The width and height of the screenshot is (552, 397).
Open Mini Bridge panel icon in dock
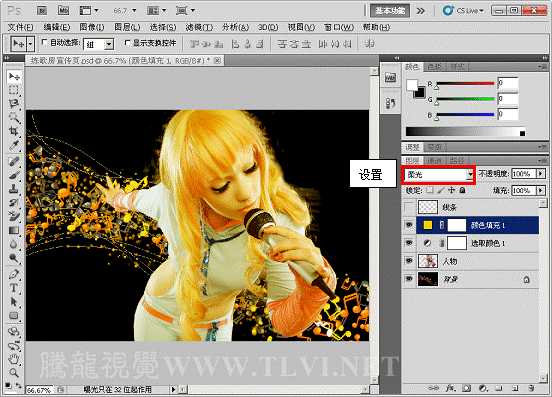(x=390, y=77)
